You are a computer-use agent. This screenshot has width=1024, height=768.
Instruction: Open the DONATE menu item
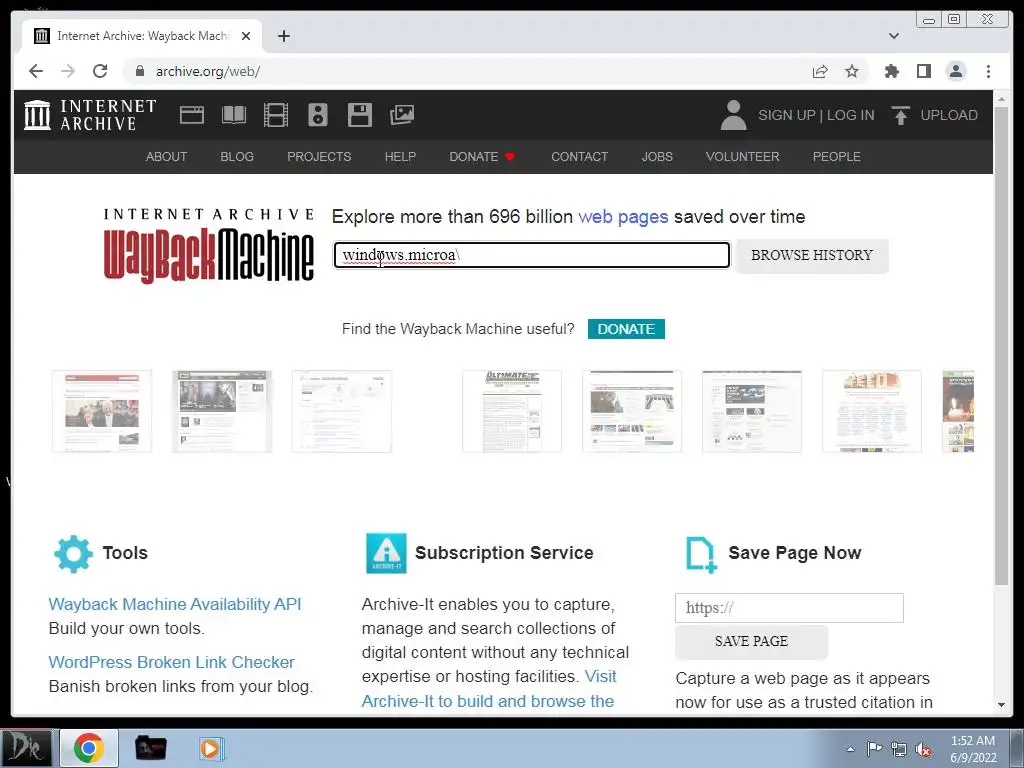pyautogui.click(x=482, y=157)
